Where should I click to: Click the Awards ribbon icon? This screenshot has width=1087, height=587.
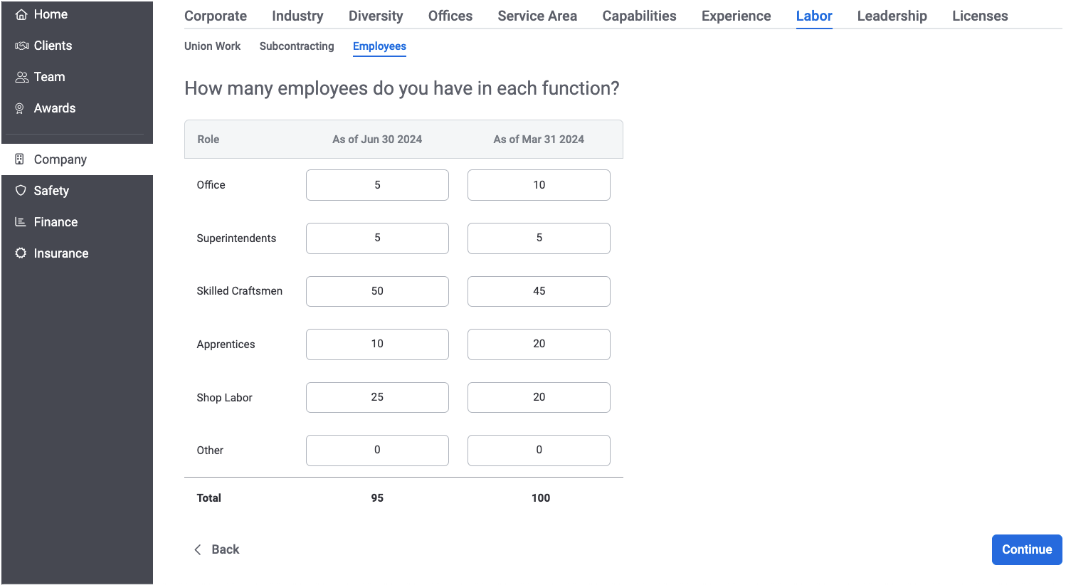coord(21,108)
